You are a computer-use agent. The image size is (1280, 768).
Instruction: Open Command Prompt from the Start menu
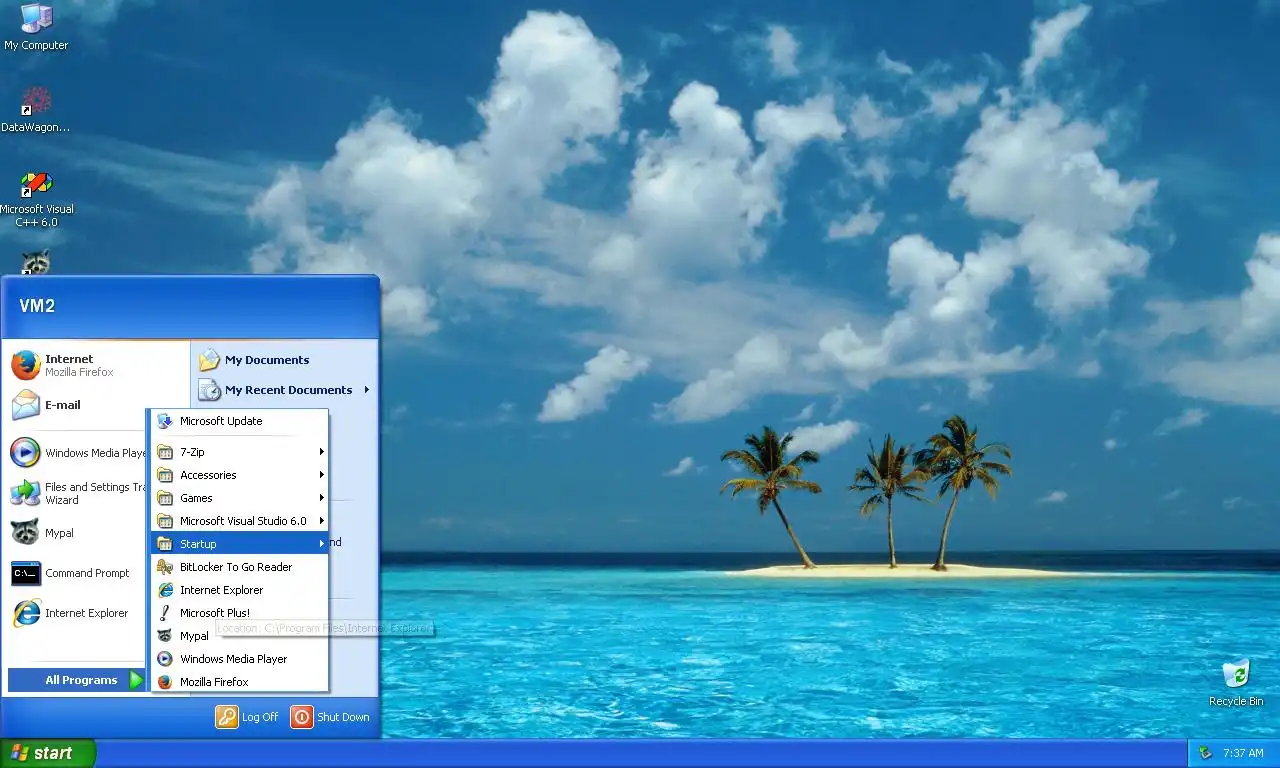click(x=78, y=573)
